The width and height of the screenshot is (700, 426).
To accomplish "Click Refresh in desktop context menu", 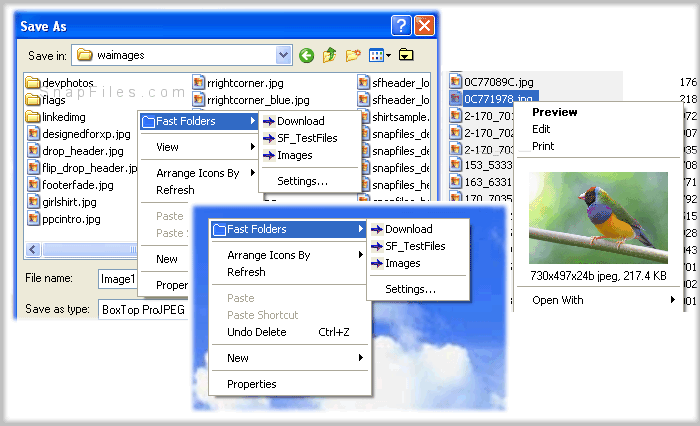I will (288, 272).
